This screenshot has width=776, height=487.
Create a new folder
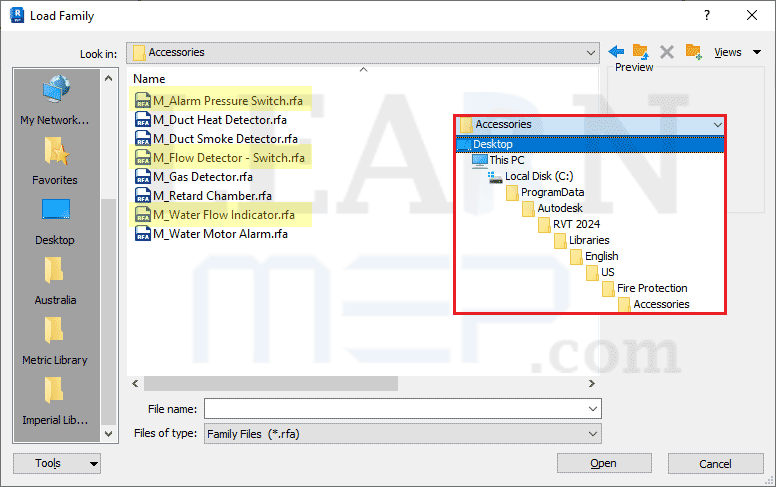[x=693, y=52]
